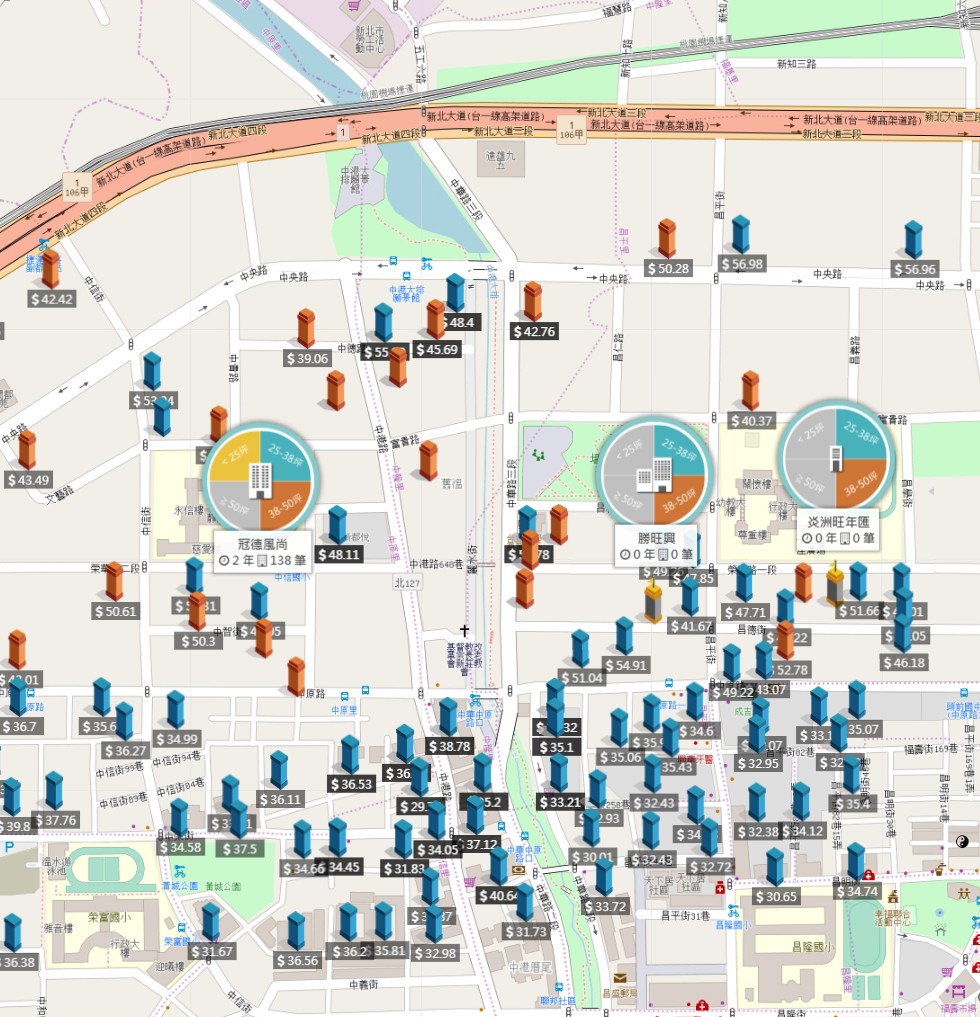Click the $32.72 price label
The image size is (980, 1017).
click(710, 867)
